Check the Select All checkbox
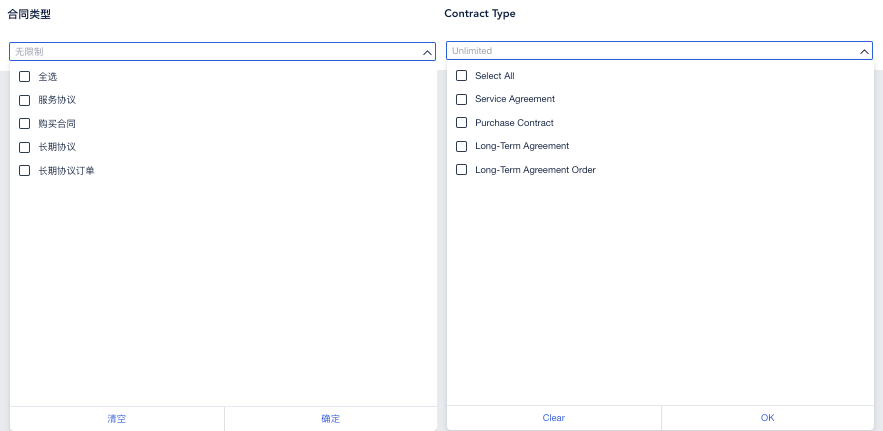Screen dimensions: 883x431 pos(462,76)
